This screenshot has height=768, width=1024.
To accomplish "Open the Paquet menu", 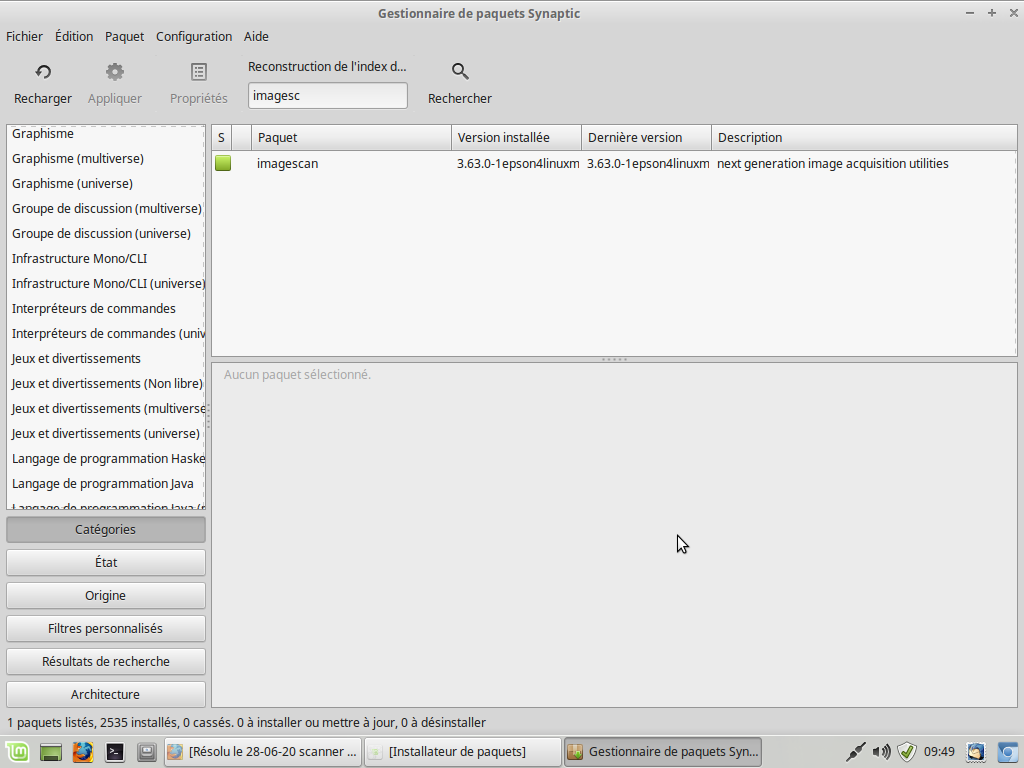I will (125, 36).
